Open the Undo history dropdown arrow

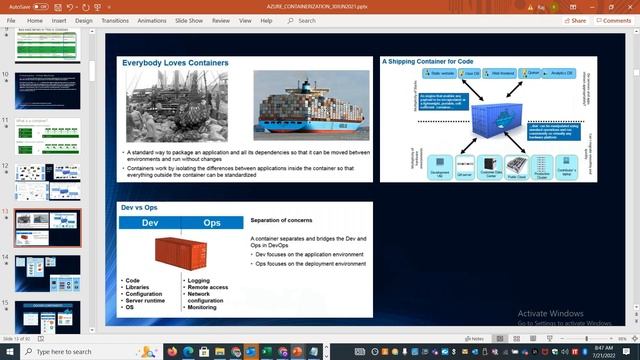pyautogui.click(x=77, y=7)
